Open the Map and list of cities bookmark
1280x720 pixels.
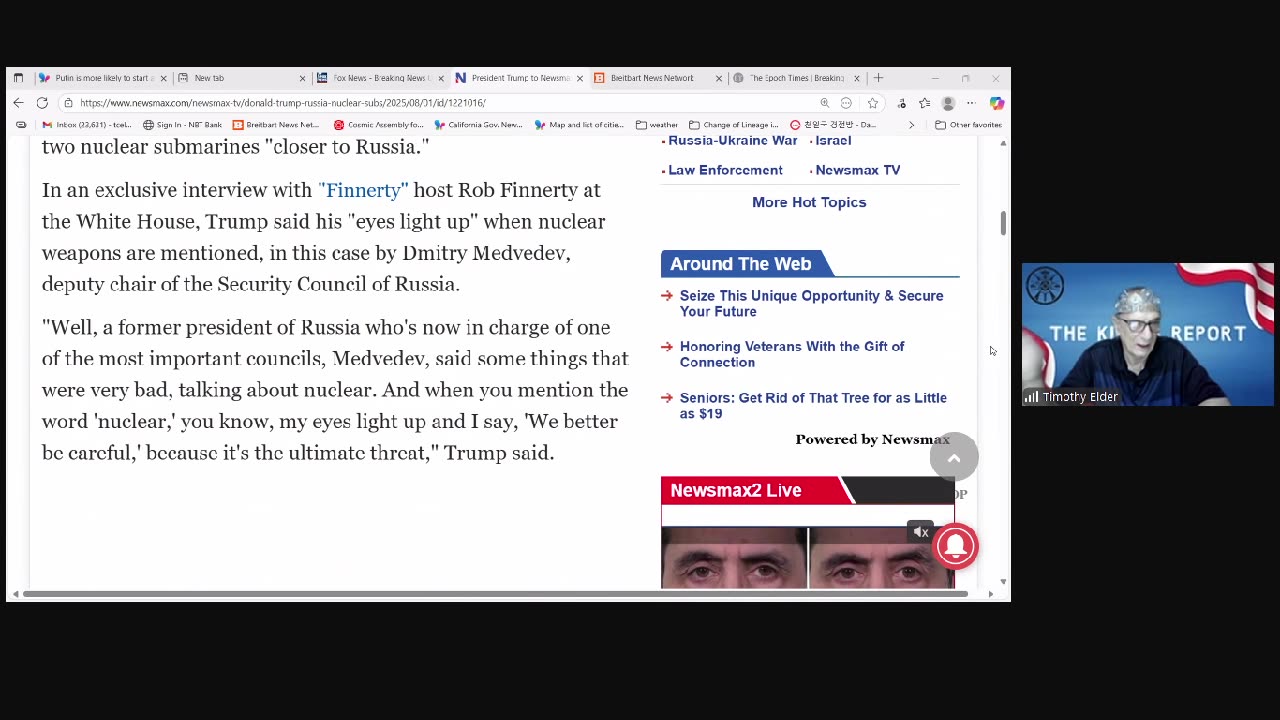[580, 125]
